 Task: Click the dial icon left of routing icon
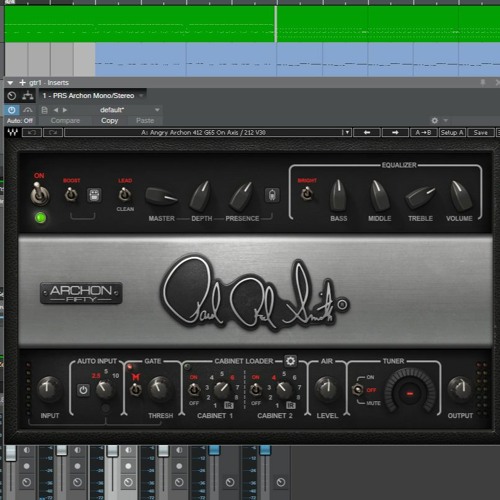[12, 96]
